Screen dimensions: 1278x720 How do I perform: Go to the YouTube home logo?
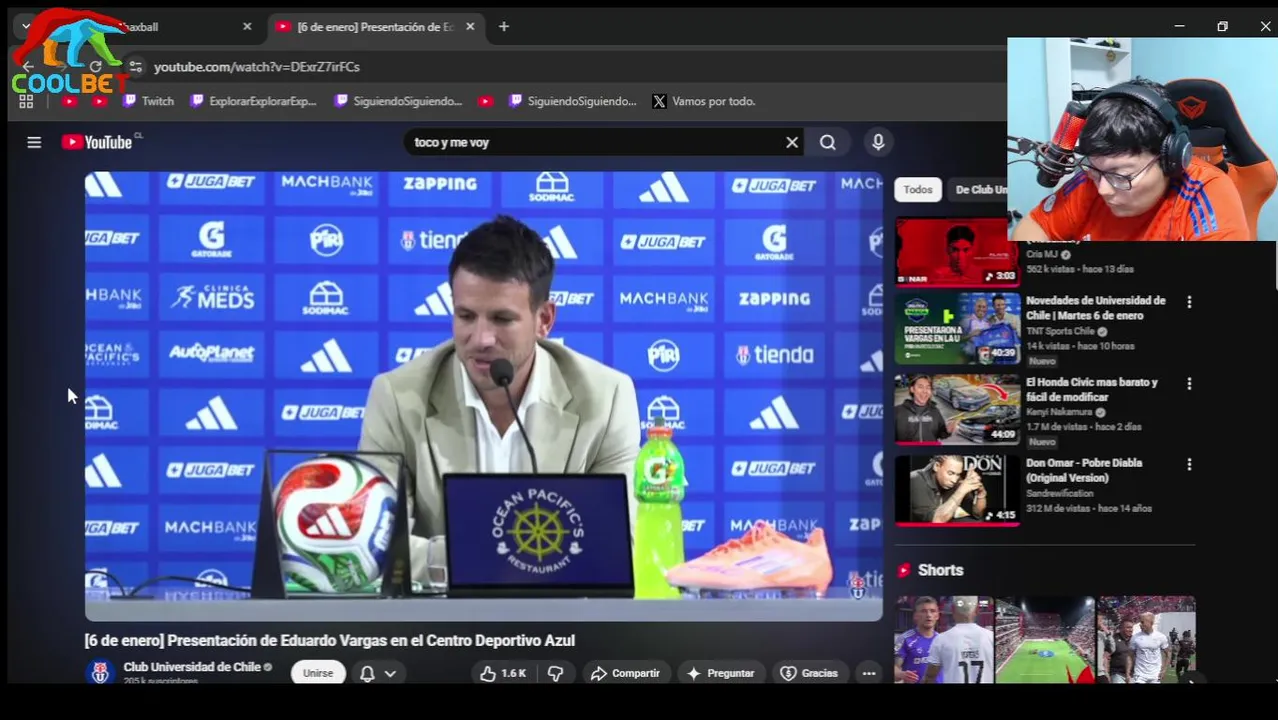coord(96,142)
